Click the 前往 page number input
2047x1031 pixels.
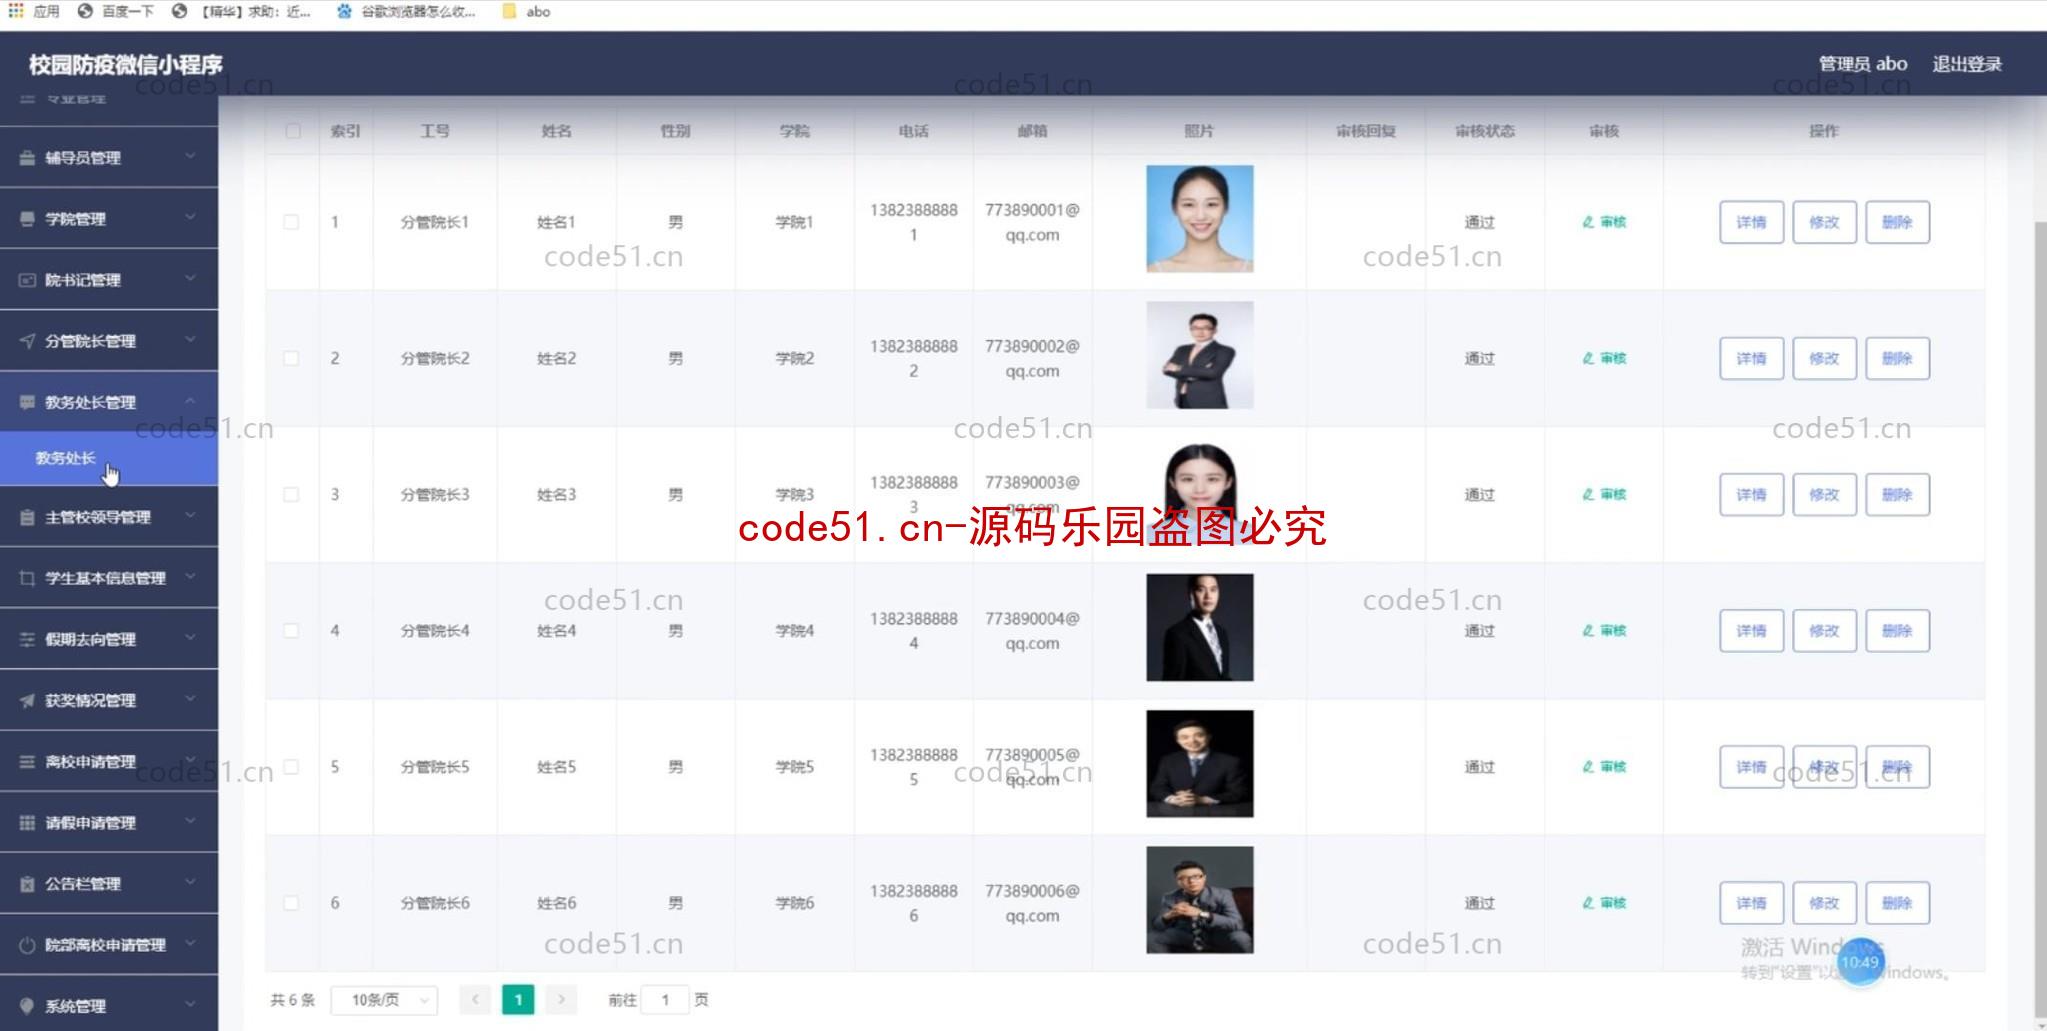(x=665, y=999)
